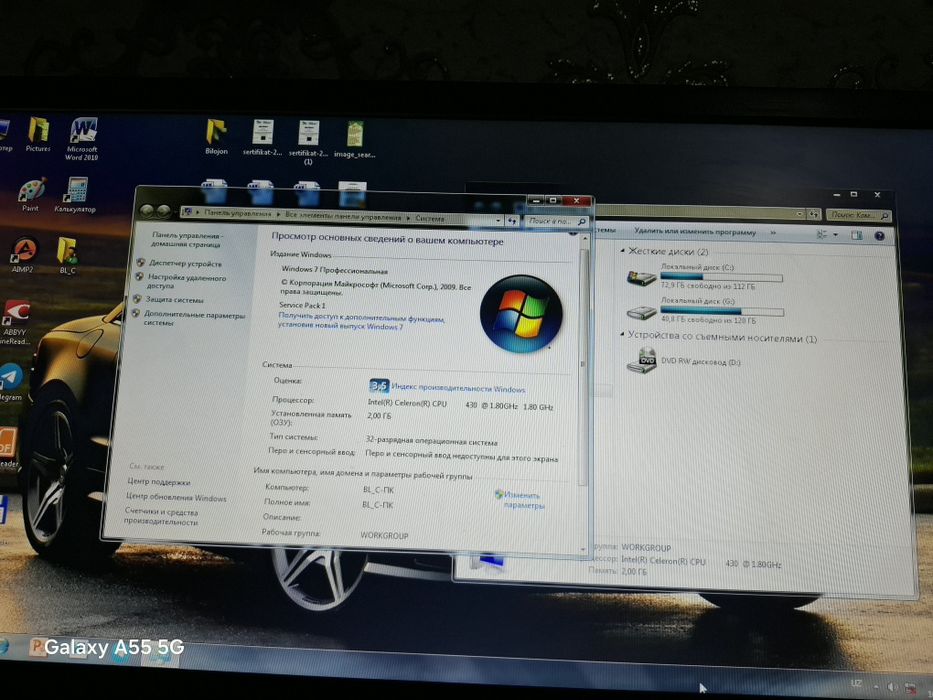933x700 pixels.
Task: Click the Service Pack 1 text
Action: [302, 305]
